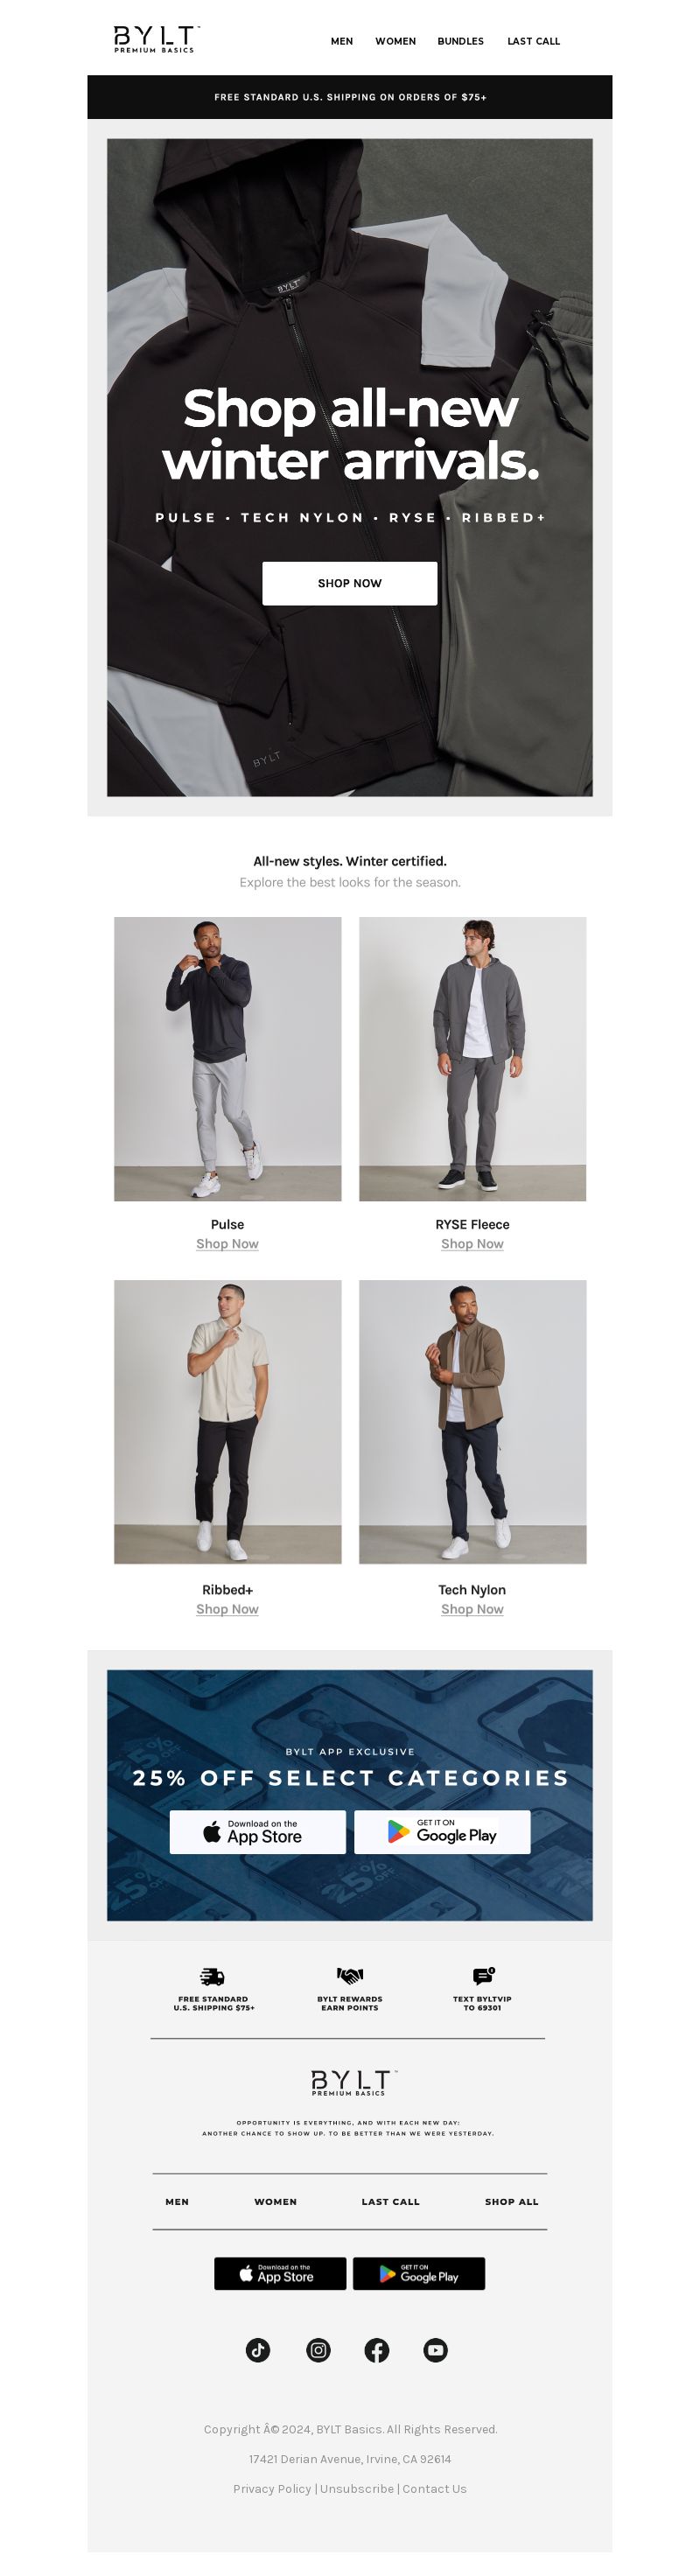
Task: Tap the Google Play button in blue banner
Action: tap(442, 1831)
